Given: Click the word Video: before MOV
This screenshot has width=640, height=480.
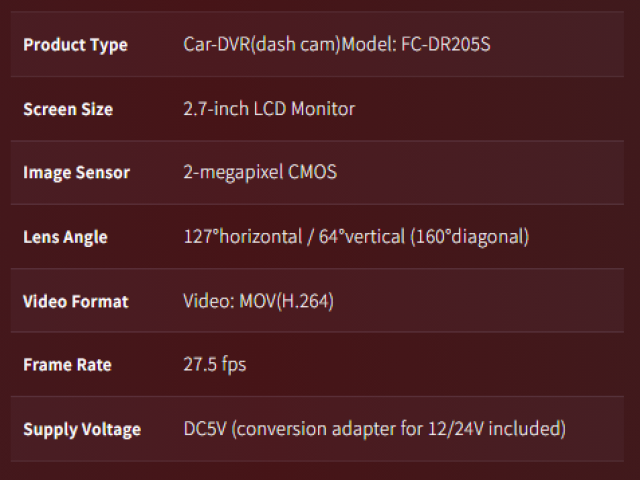Looking at the screenshot, I should click(x=208, y=301).
